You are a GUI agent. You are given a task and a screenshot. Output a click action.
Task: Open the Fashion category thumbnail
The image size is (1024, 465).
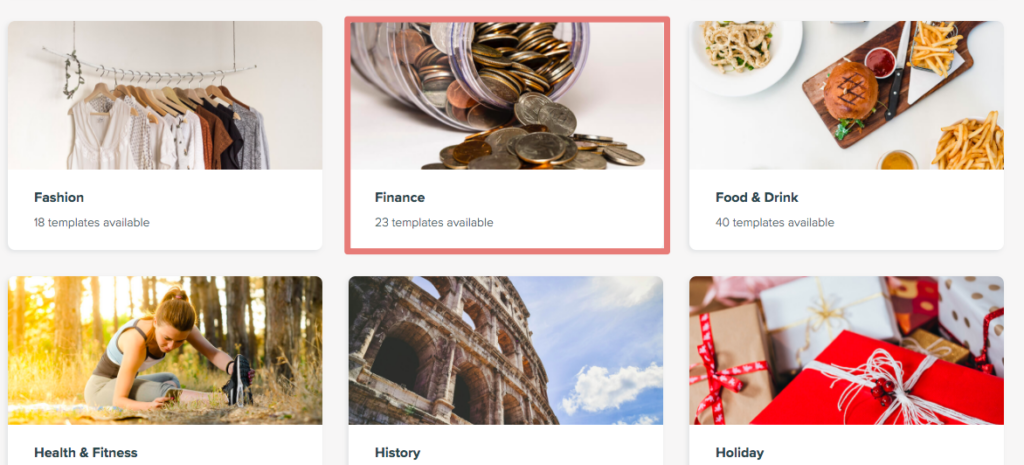pyautogui.click(x=165, y=95)
